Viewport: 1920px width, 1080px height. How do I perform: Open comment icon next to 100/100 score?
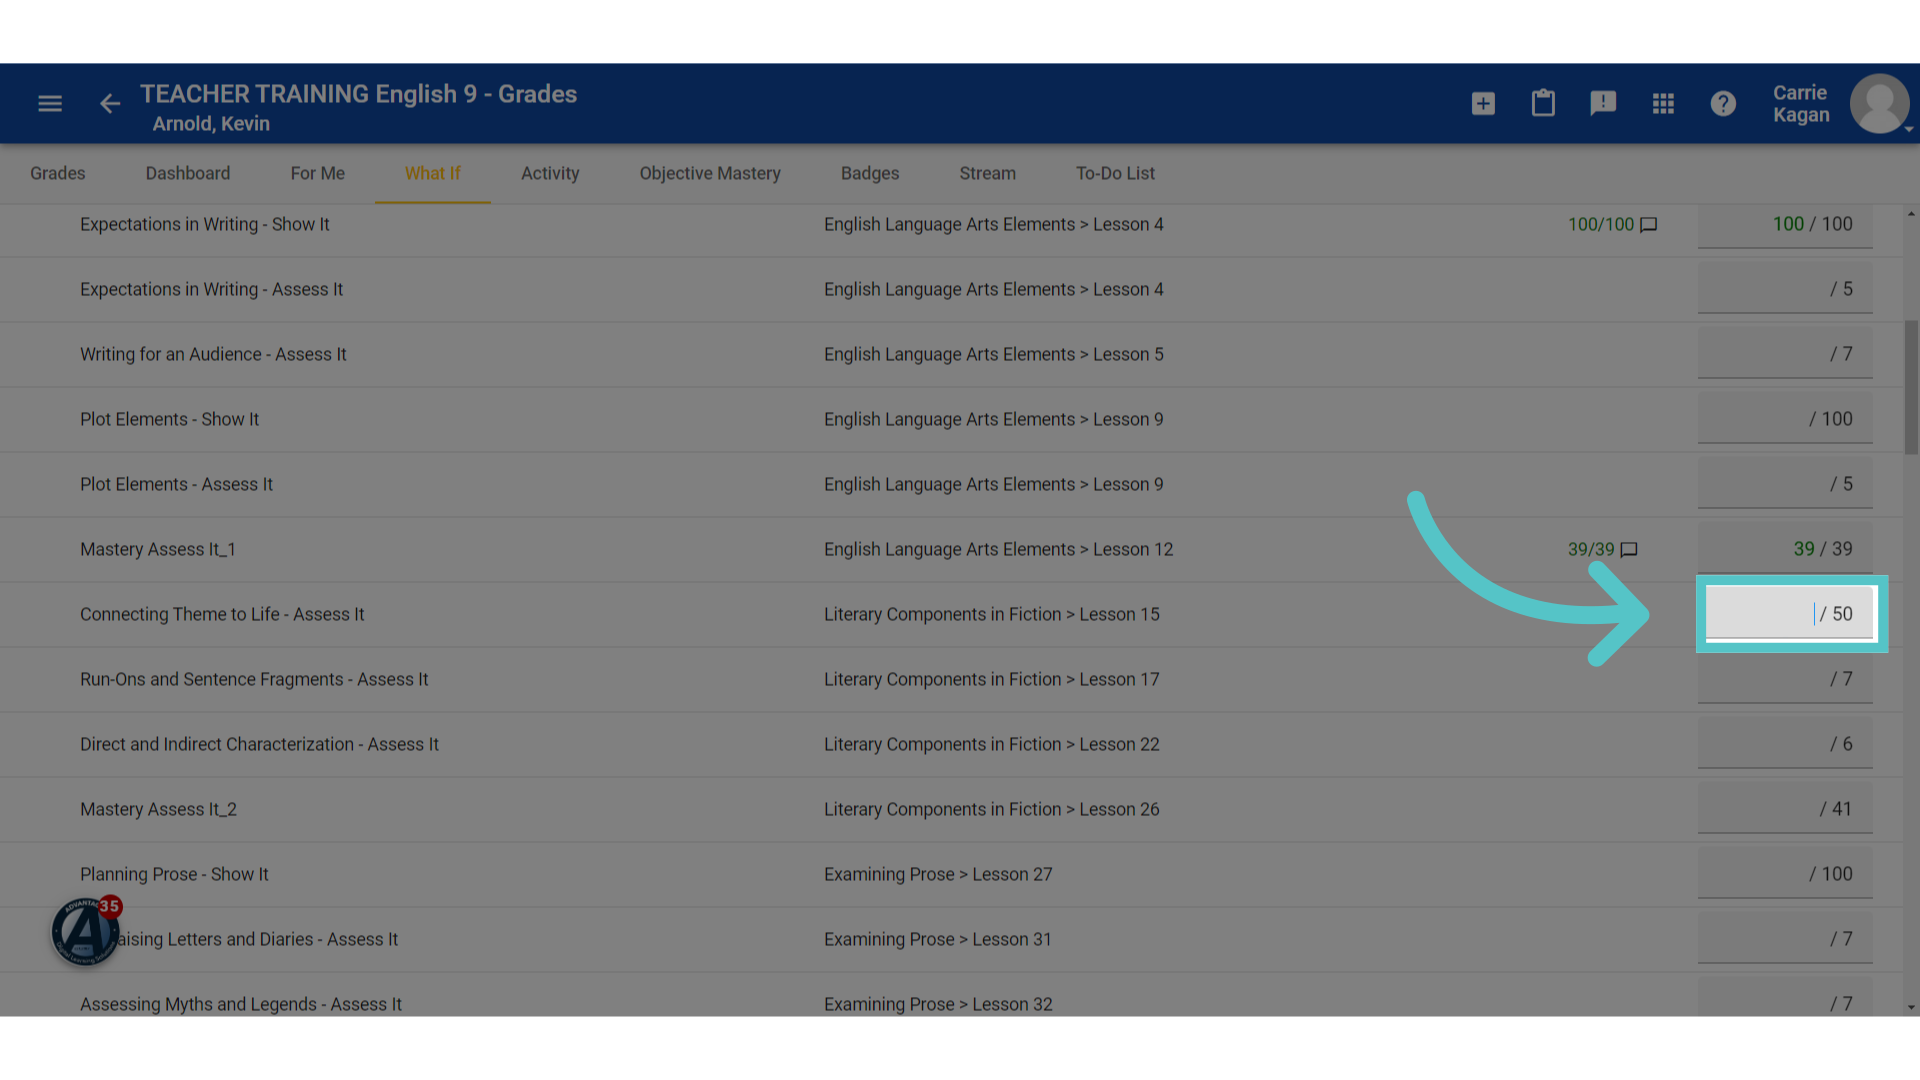[1649, 225]
